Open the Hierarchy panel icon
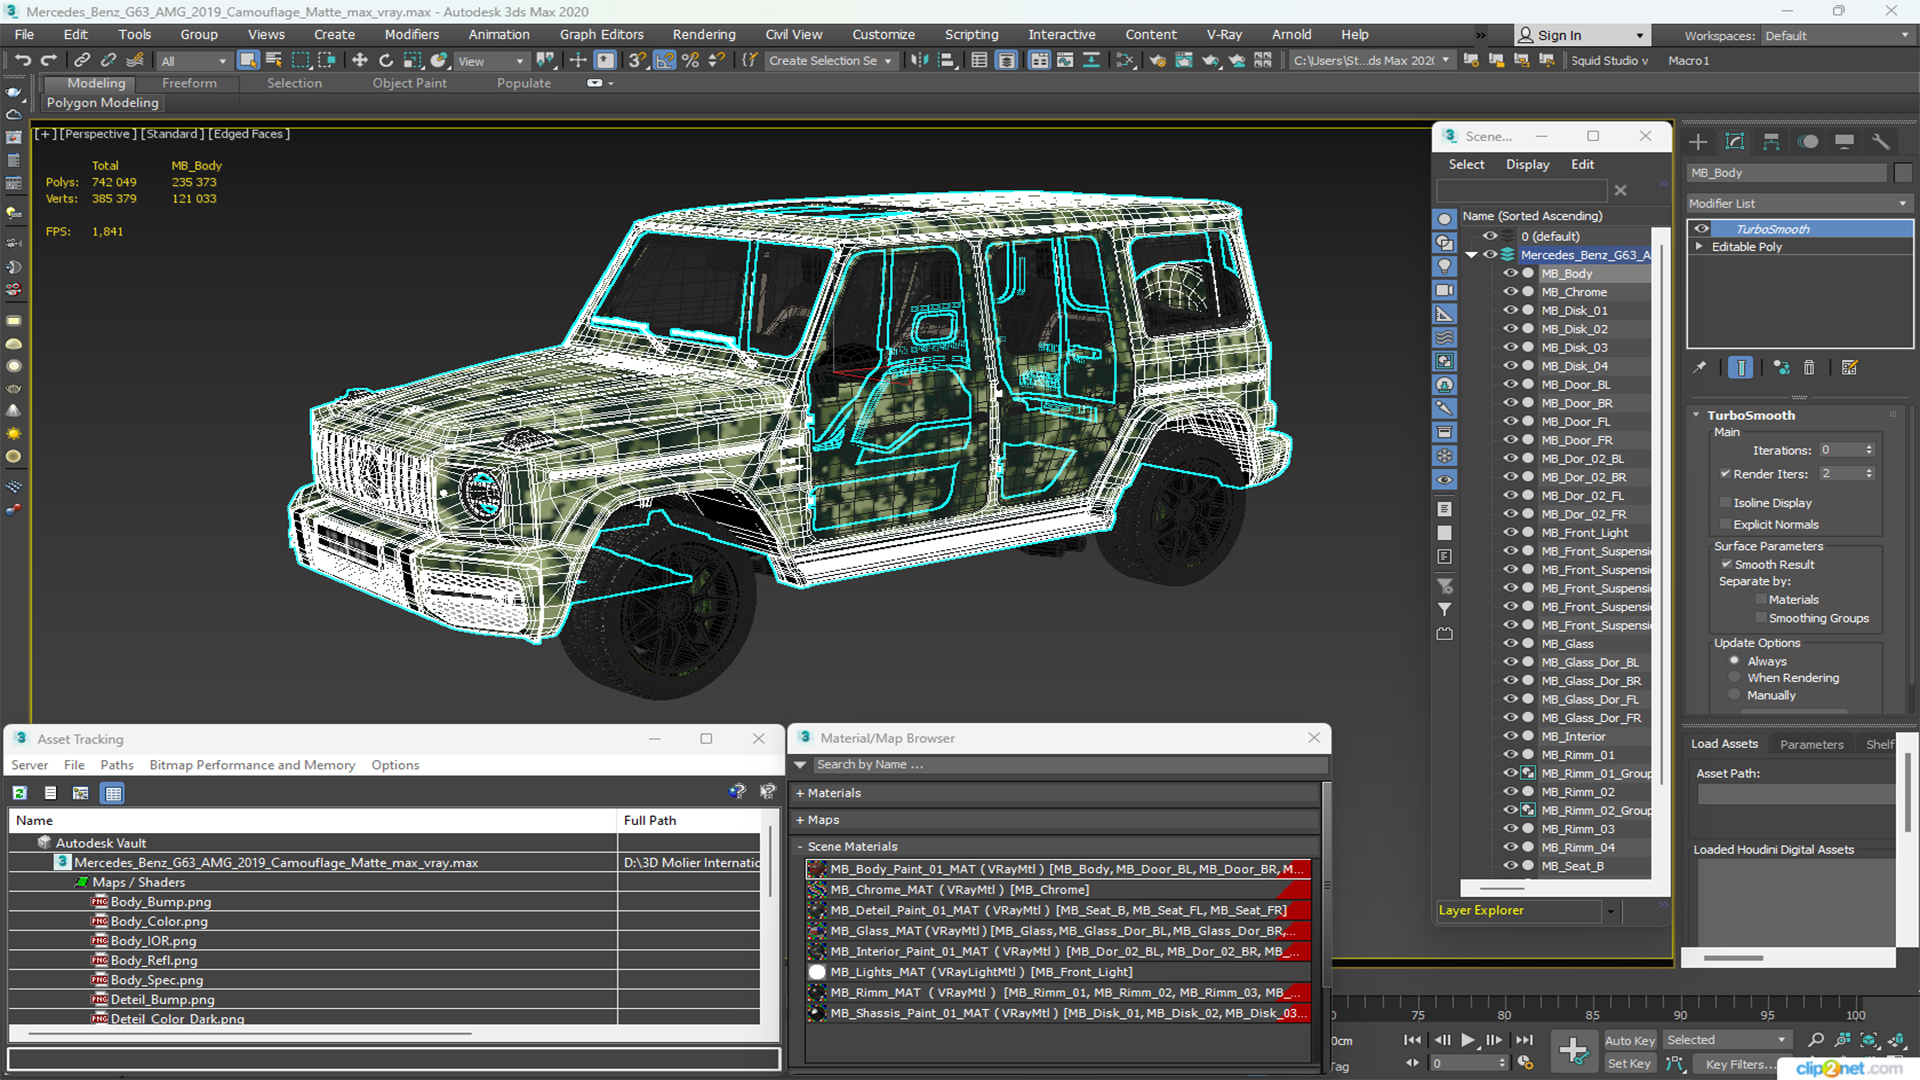 (1771, 142)
